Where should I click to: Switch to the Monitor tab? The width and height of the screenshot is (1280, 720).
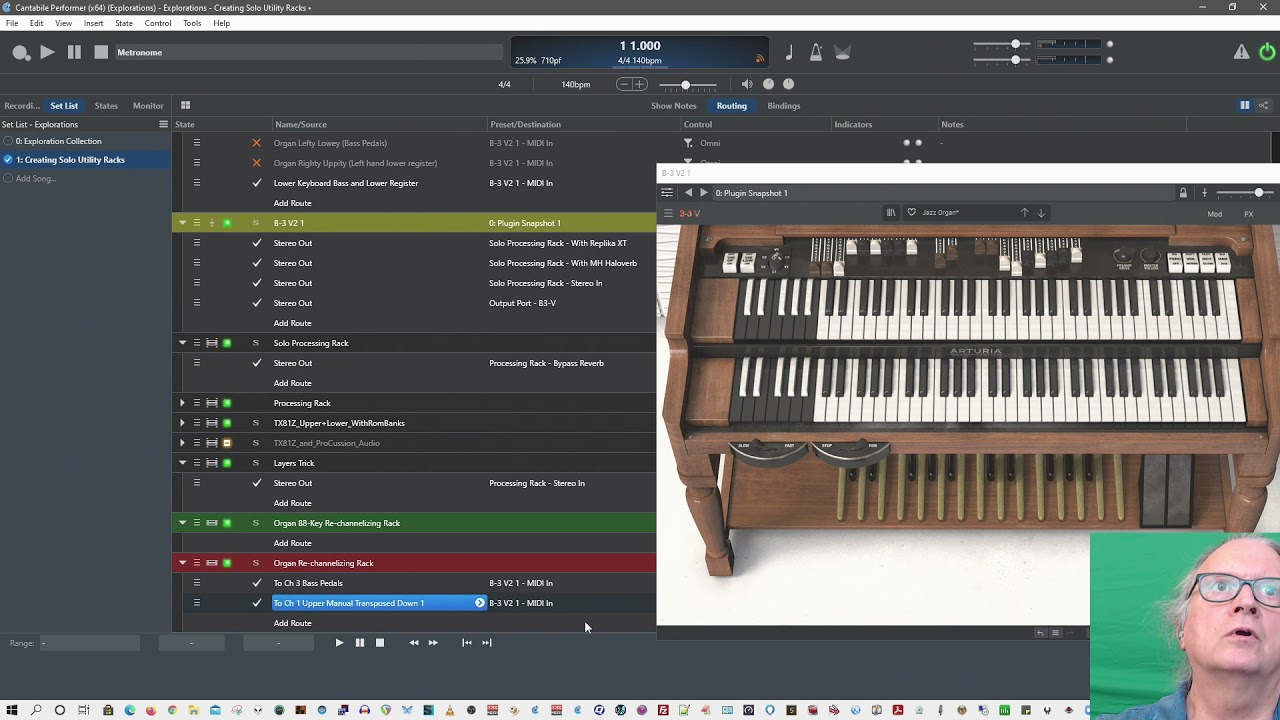(x=148, y=105)
